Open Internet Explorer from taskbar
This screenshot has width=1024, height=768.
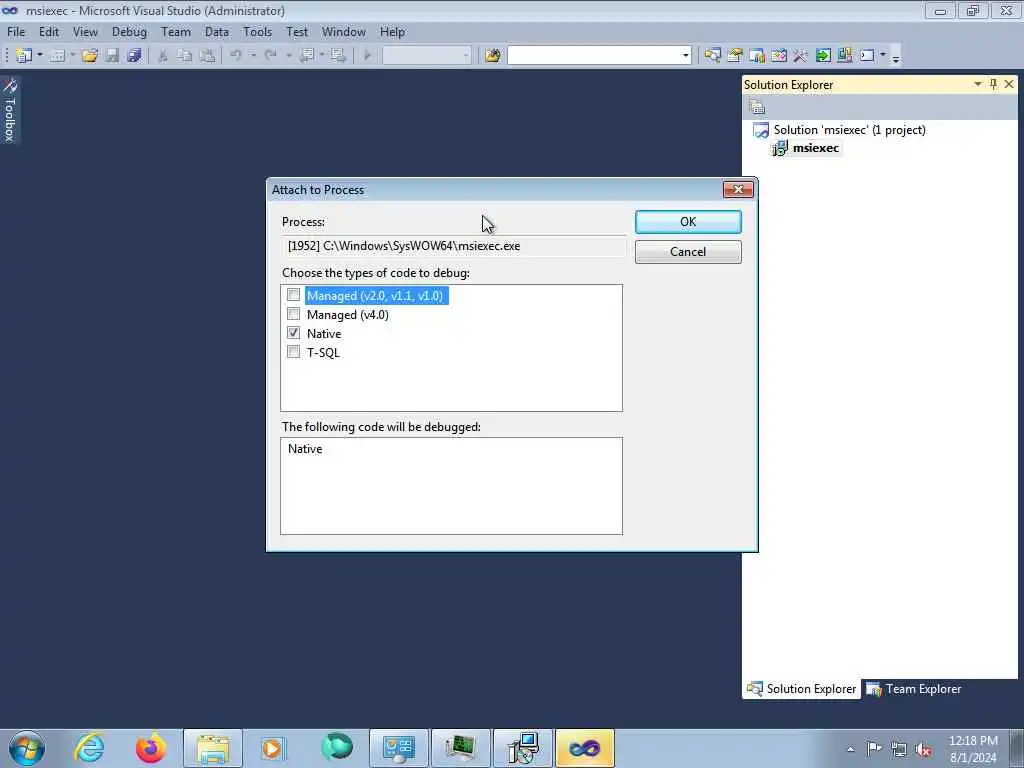(89, 748)
